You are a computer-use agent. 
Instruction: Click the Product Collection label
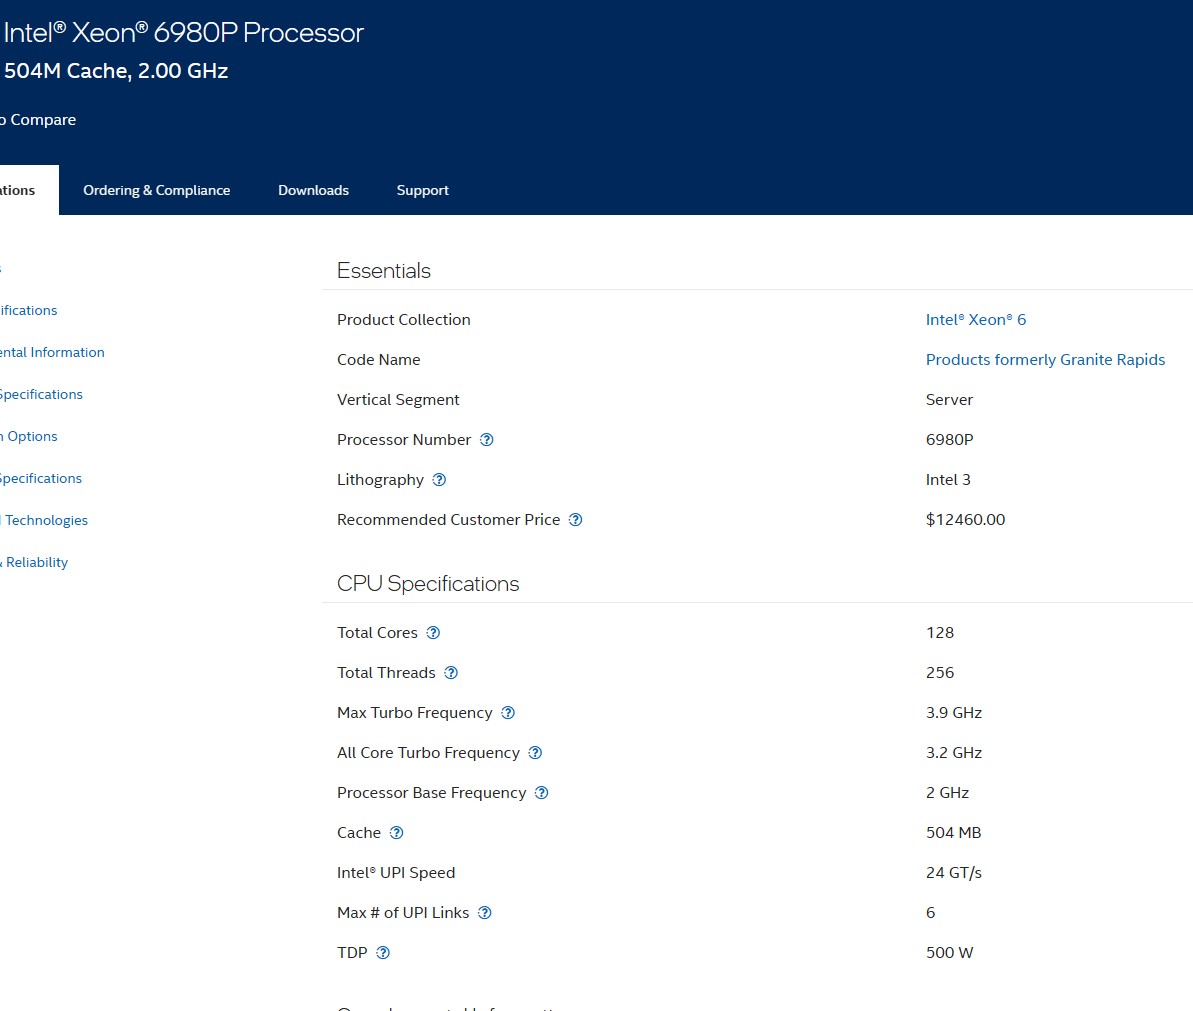pos(403,320)
